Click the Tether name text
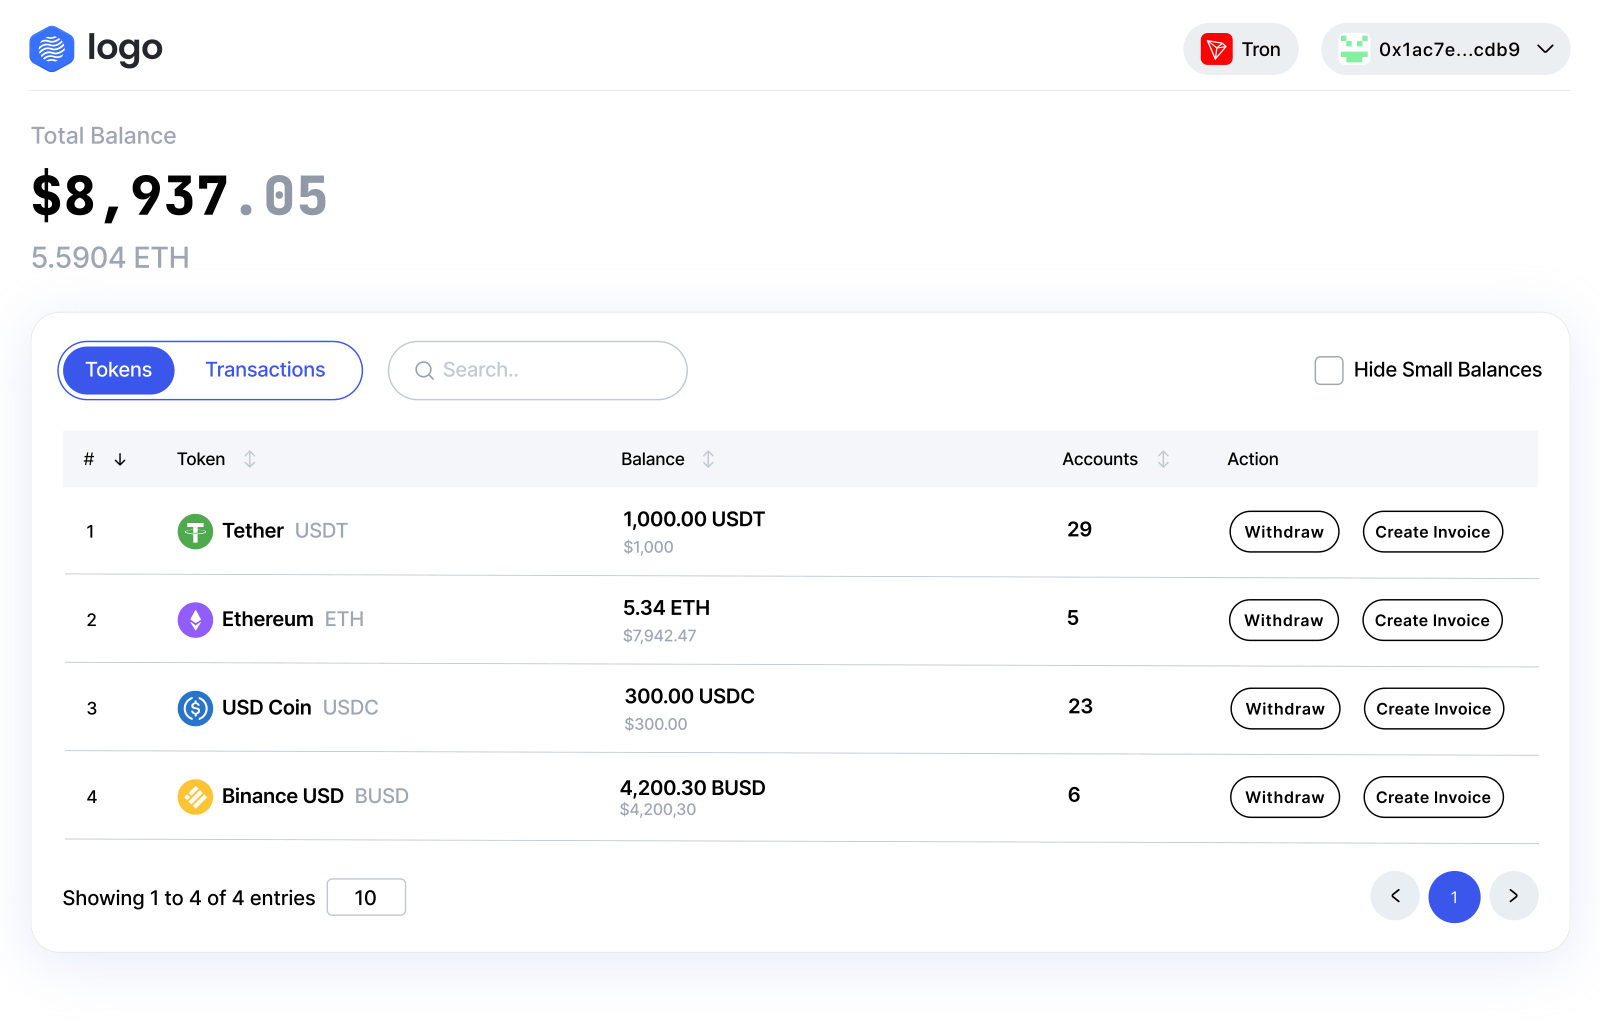 tap(253, 531)
